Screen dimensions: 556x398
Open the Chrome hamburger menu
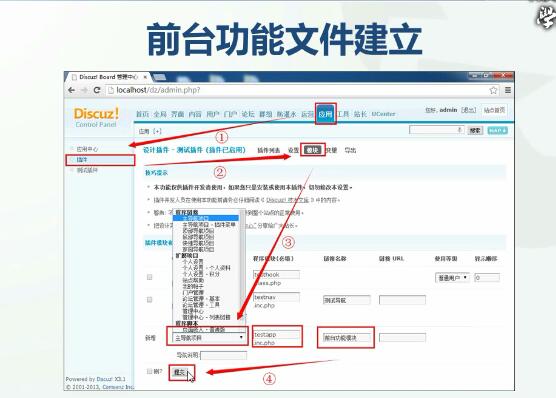pos(508,90)
